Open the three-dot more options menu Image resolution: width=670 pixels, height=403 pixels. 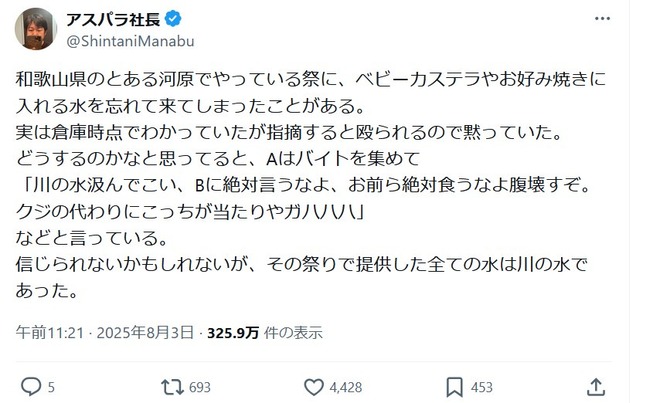[602, 18]
